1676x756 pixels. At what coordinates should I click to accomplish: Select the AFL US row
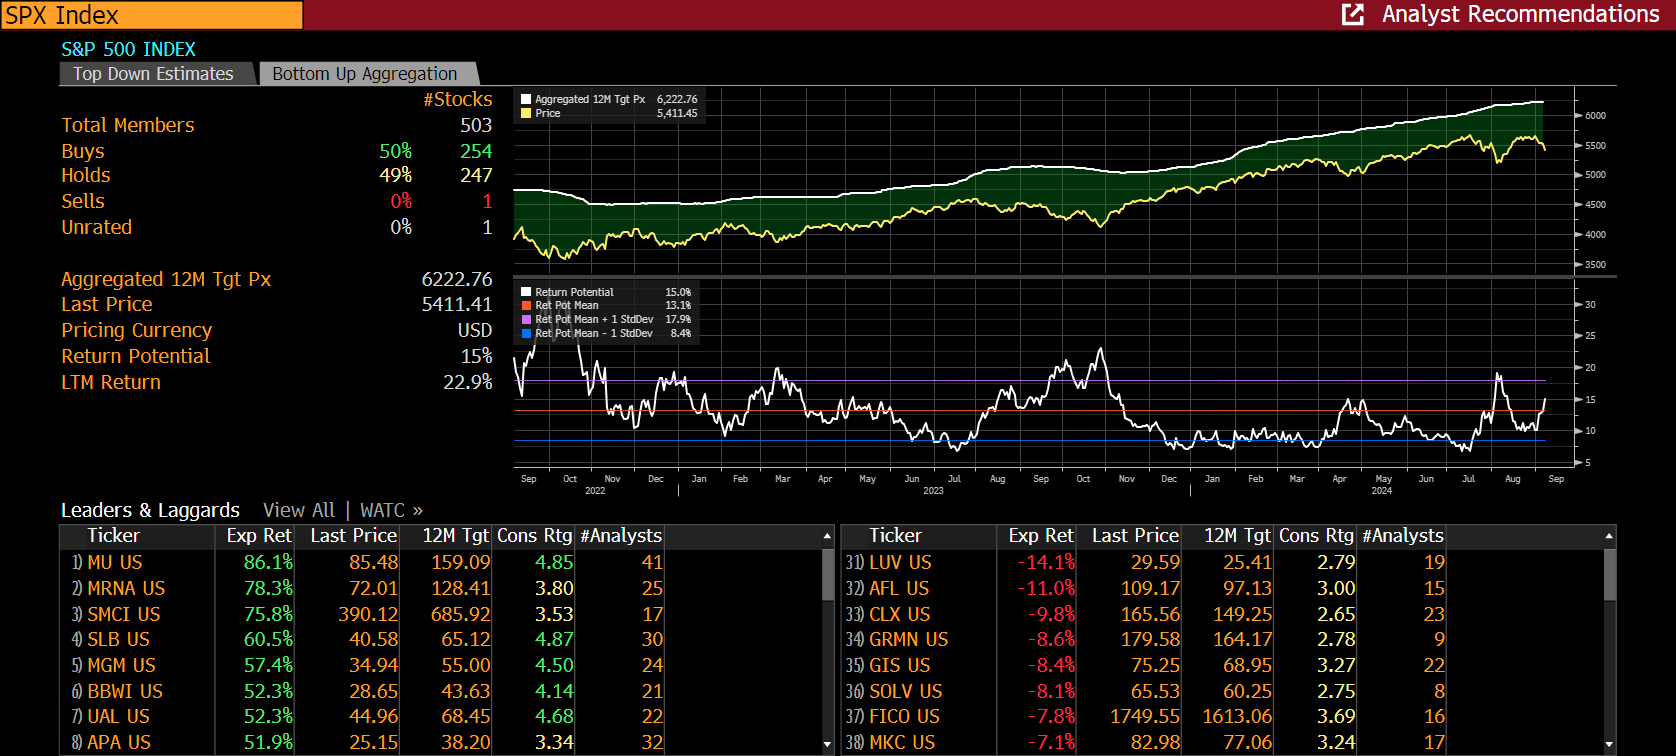point(1223,589)
